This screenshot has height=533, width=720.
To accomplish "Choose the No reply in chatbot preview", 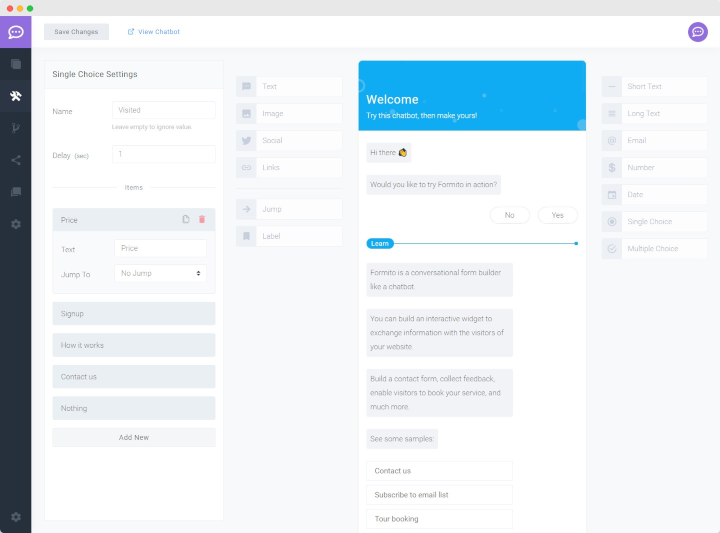I will pos(510,215).
